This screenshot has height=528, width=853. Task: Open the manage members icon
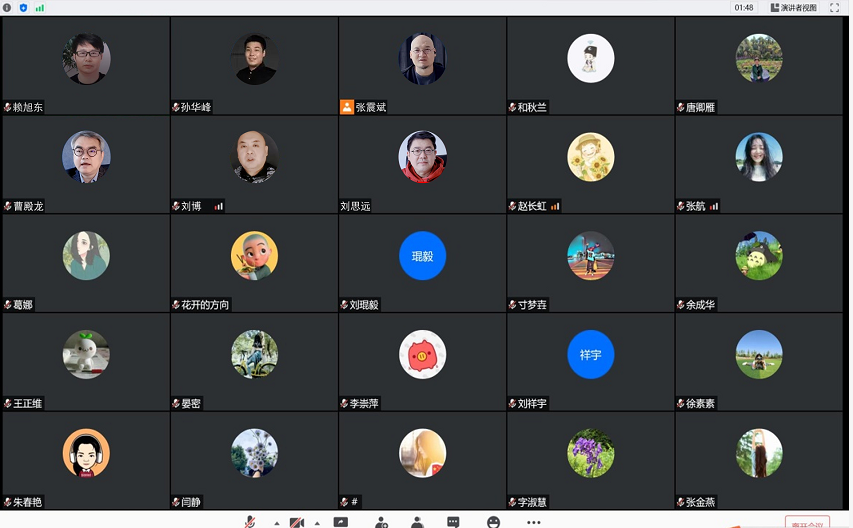[417, 523]
